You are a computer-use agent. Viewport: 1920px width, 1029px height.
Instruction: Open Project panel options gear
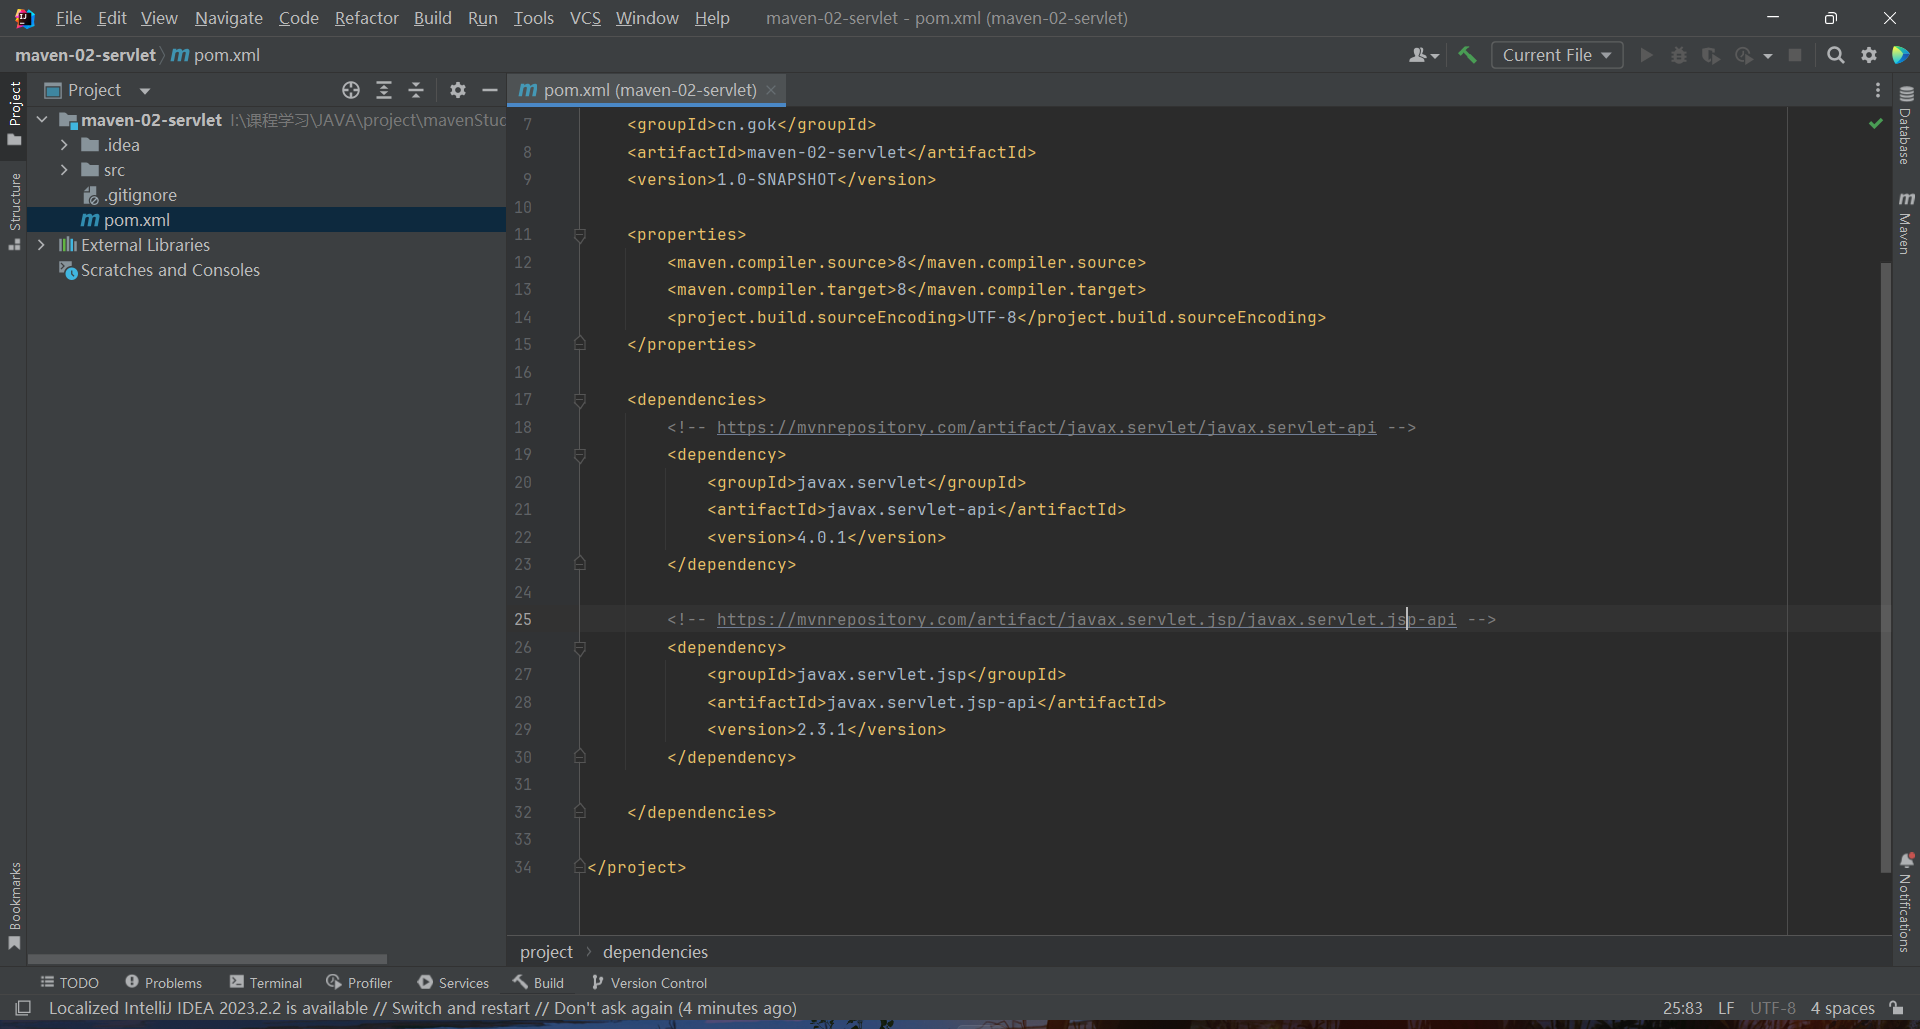point(458,90)
